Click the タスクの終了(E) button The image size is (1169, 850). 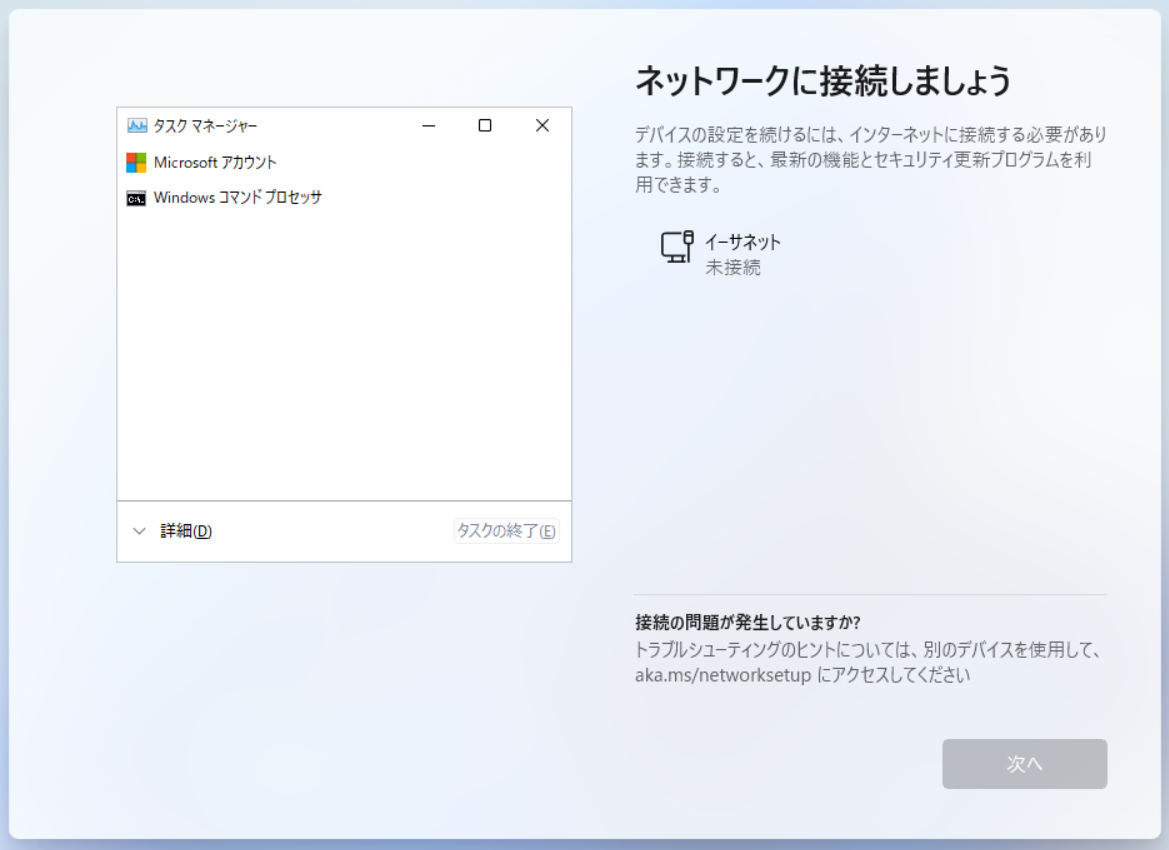(506, 531)
